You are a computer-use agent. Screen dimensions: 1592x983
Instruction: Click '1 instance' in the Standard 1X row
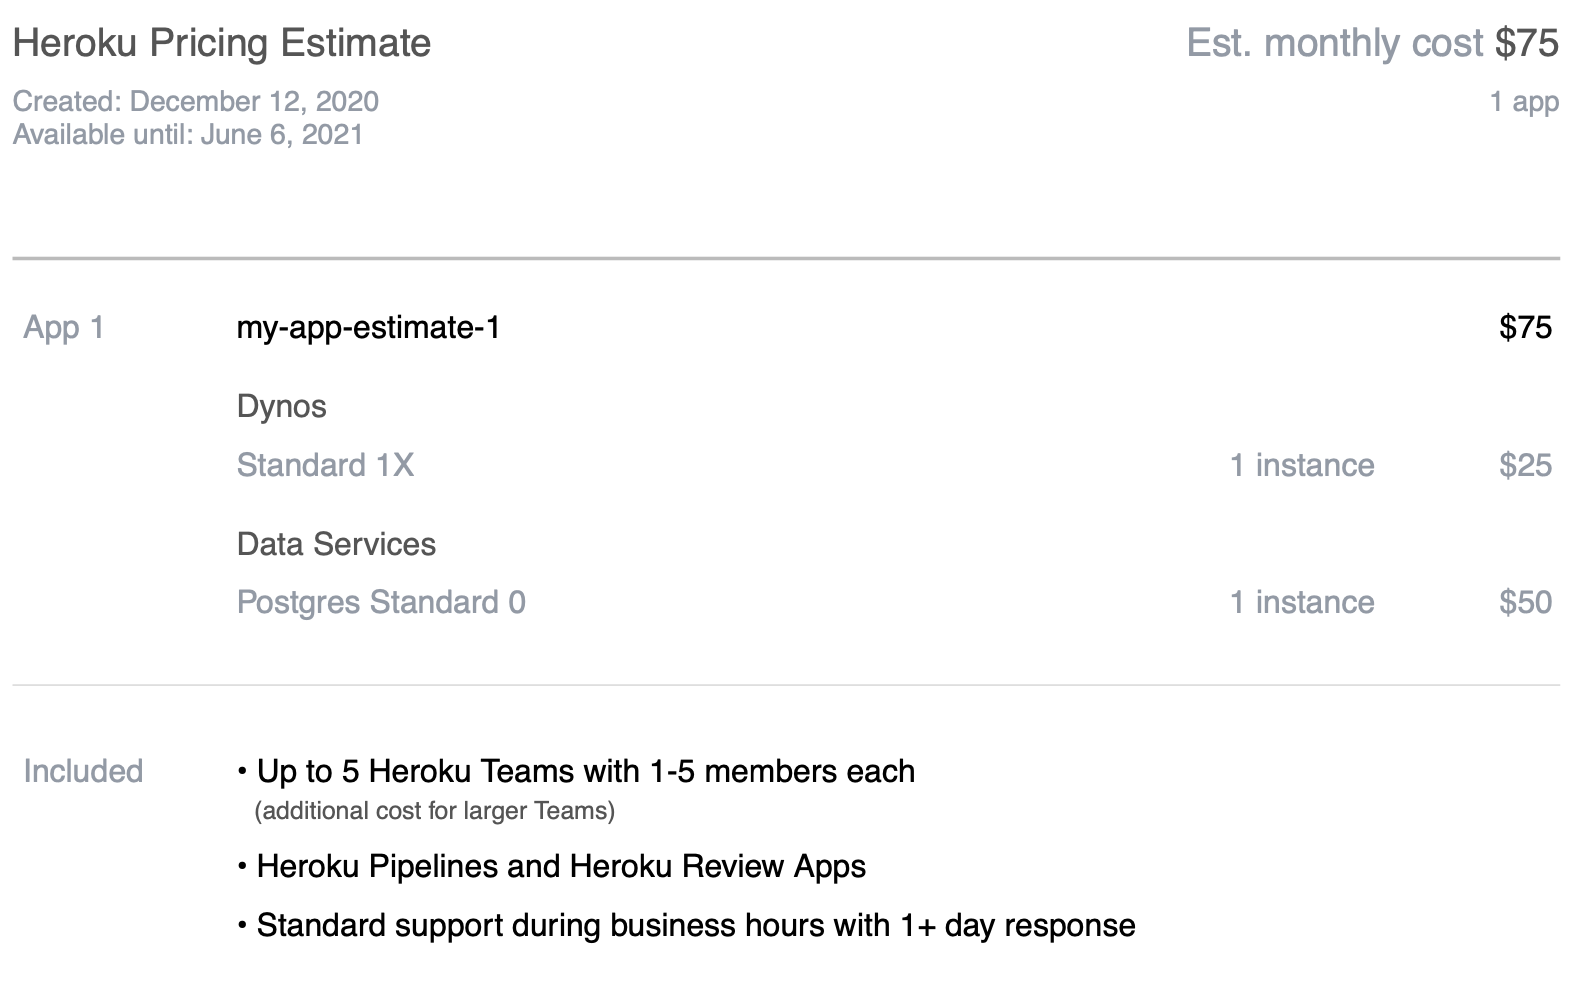coord(1302,465)
